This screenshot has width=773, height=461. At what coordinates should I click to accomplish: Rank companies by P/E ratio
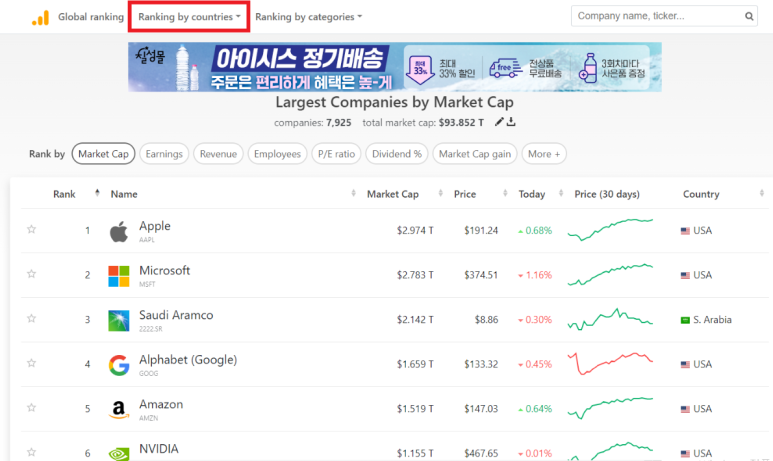tap(336, 154)
